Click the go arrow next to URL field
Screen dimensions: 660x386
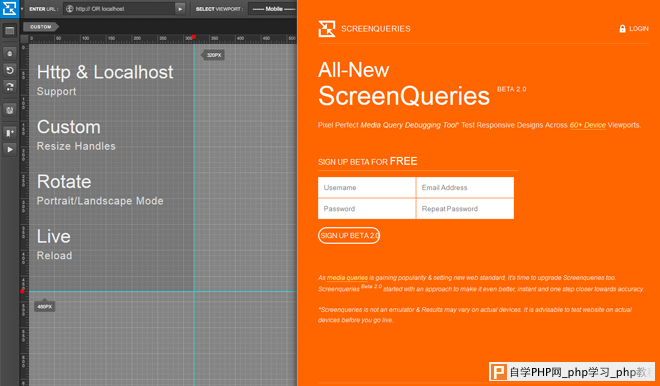(180, 9)
